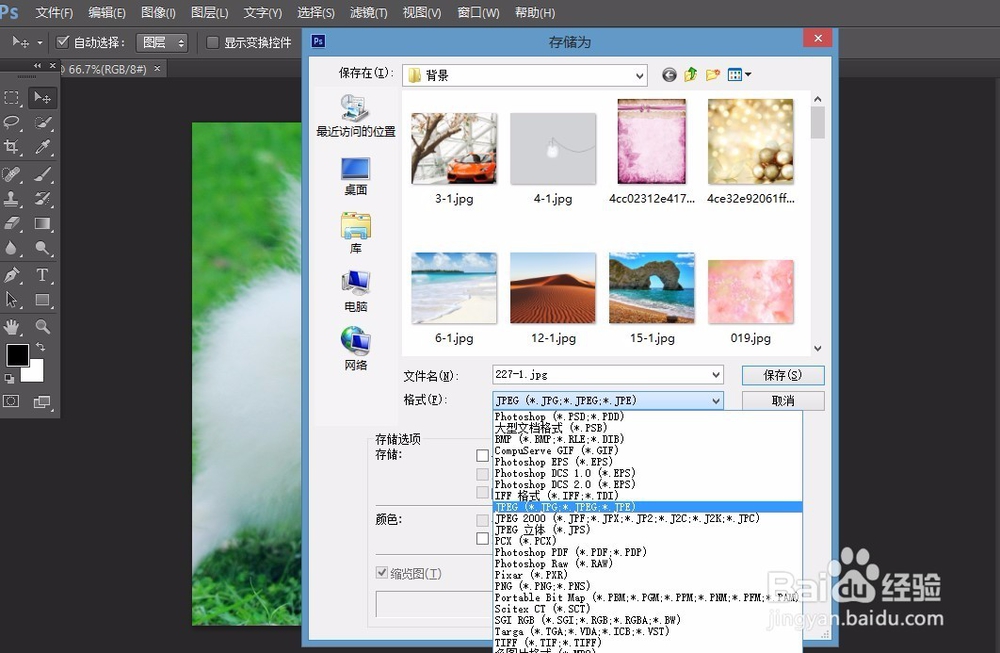The image size is (1000, 653).
Task: Toggle Quick Mask mode
Action: click(11, 401)
